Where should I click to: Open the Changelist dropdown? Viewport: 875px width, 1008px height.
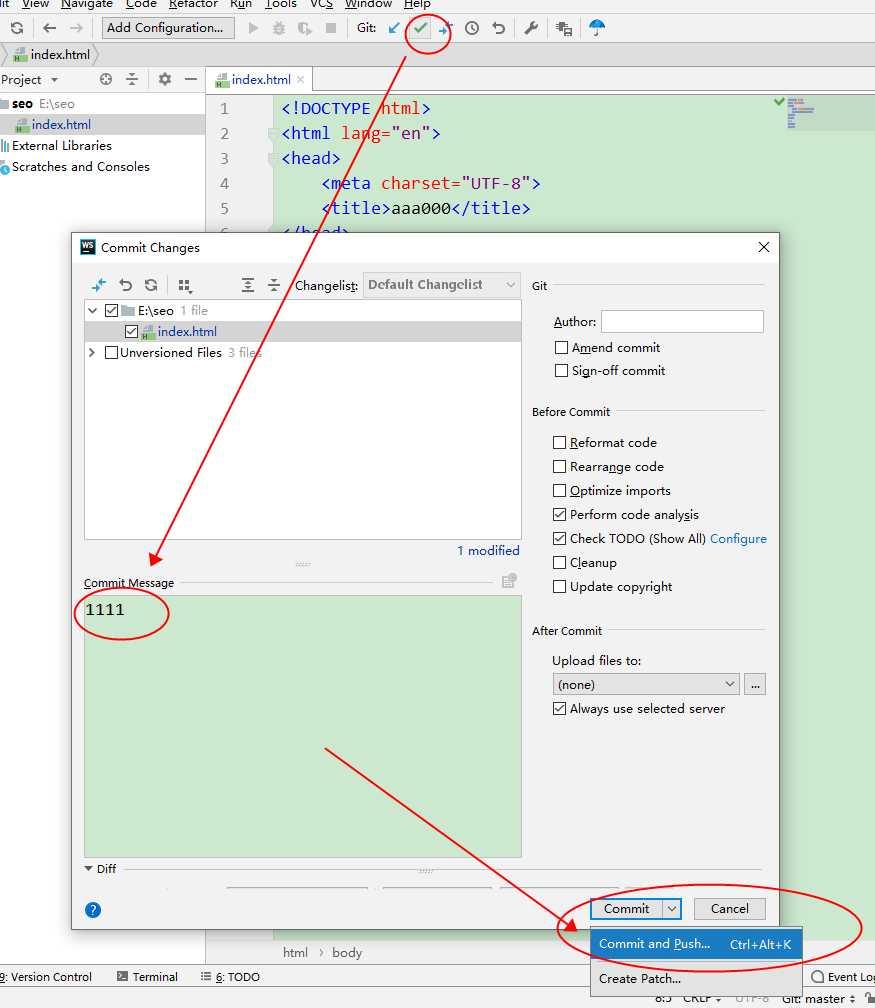[x=442, y=285]
